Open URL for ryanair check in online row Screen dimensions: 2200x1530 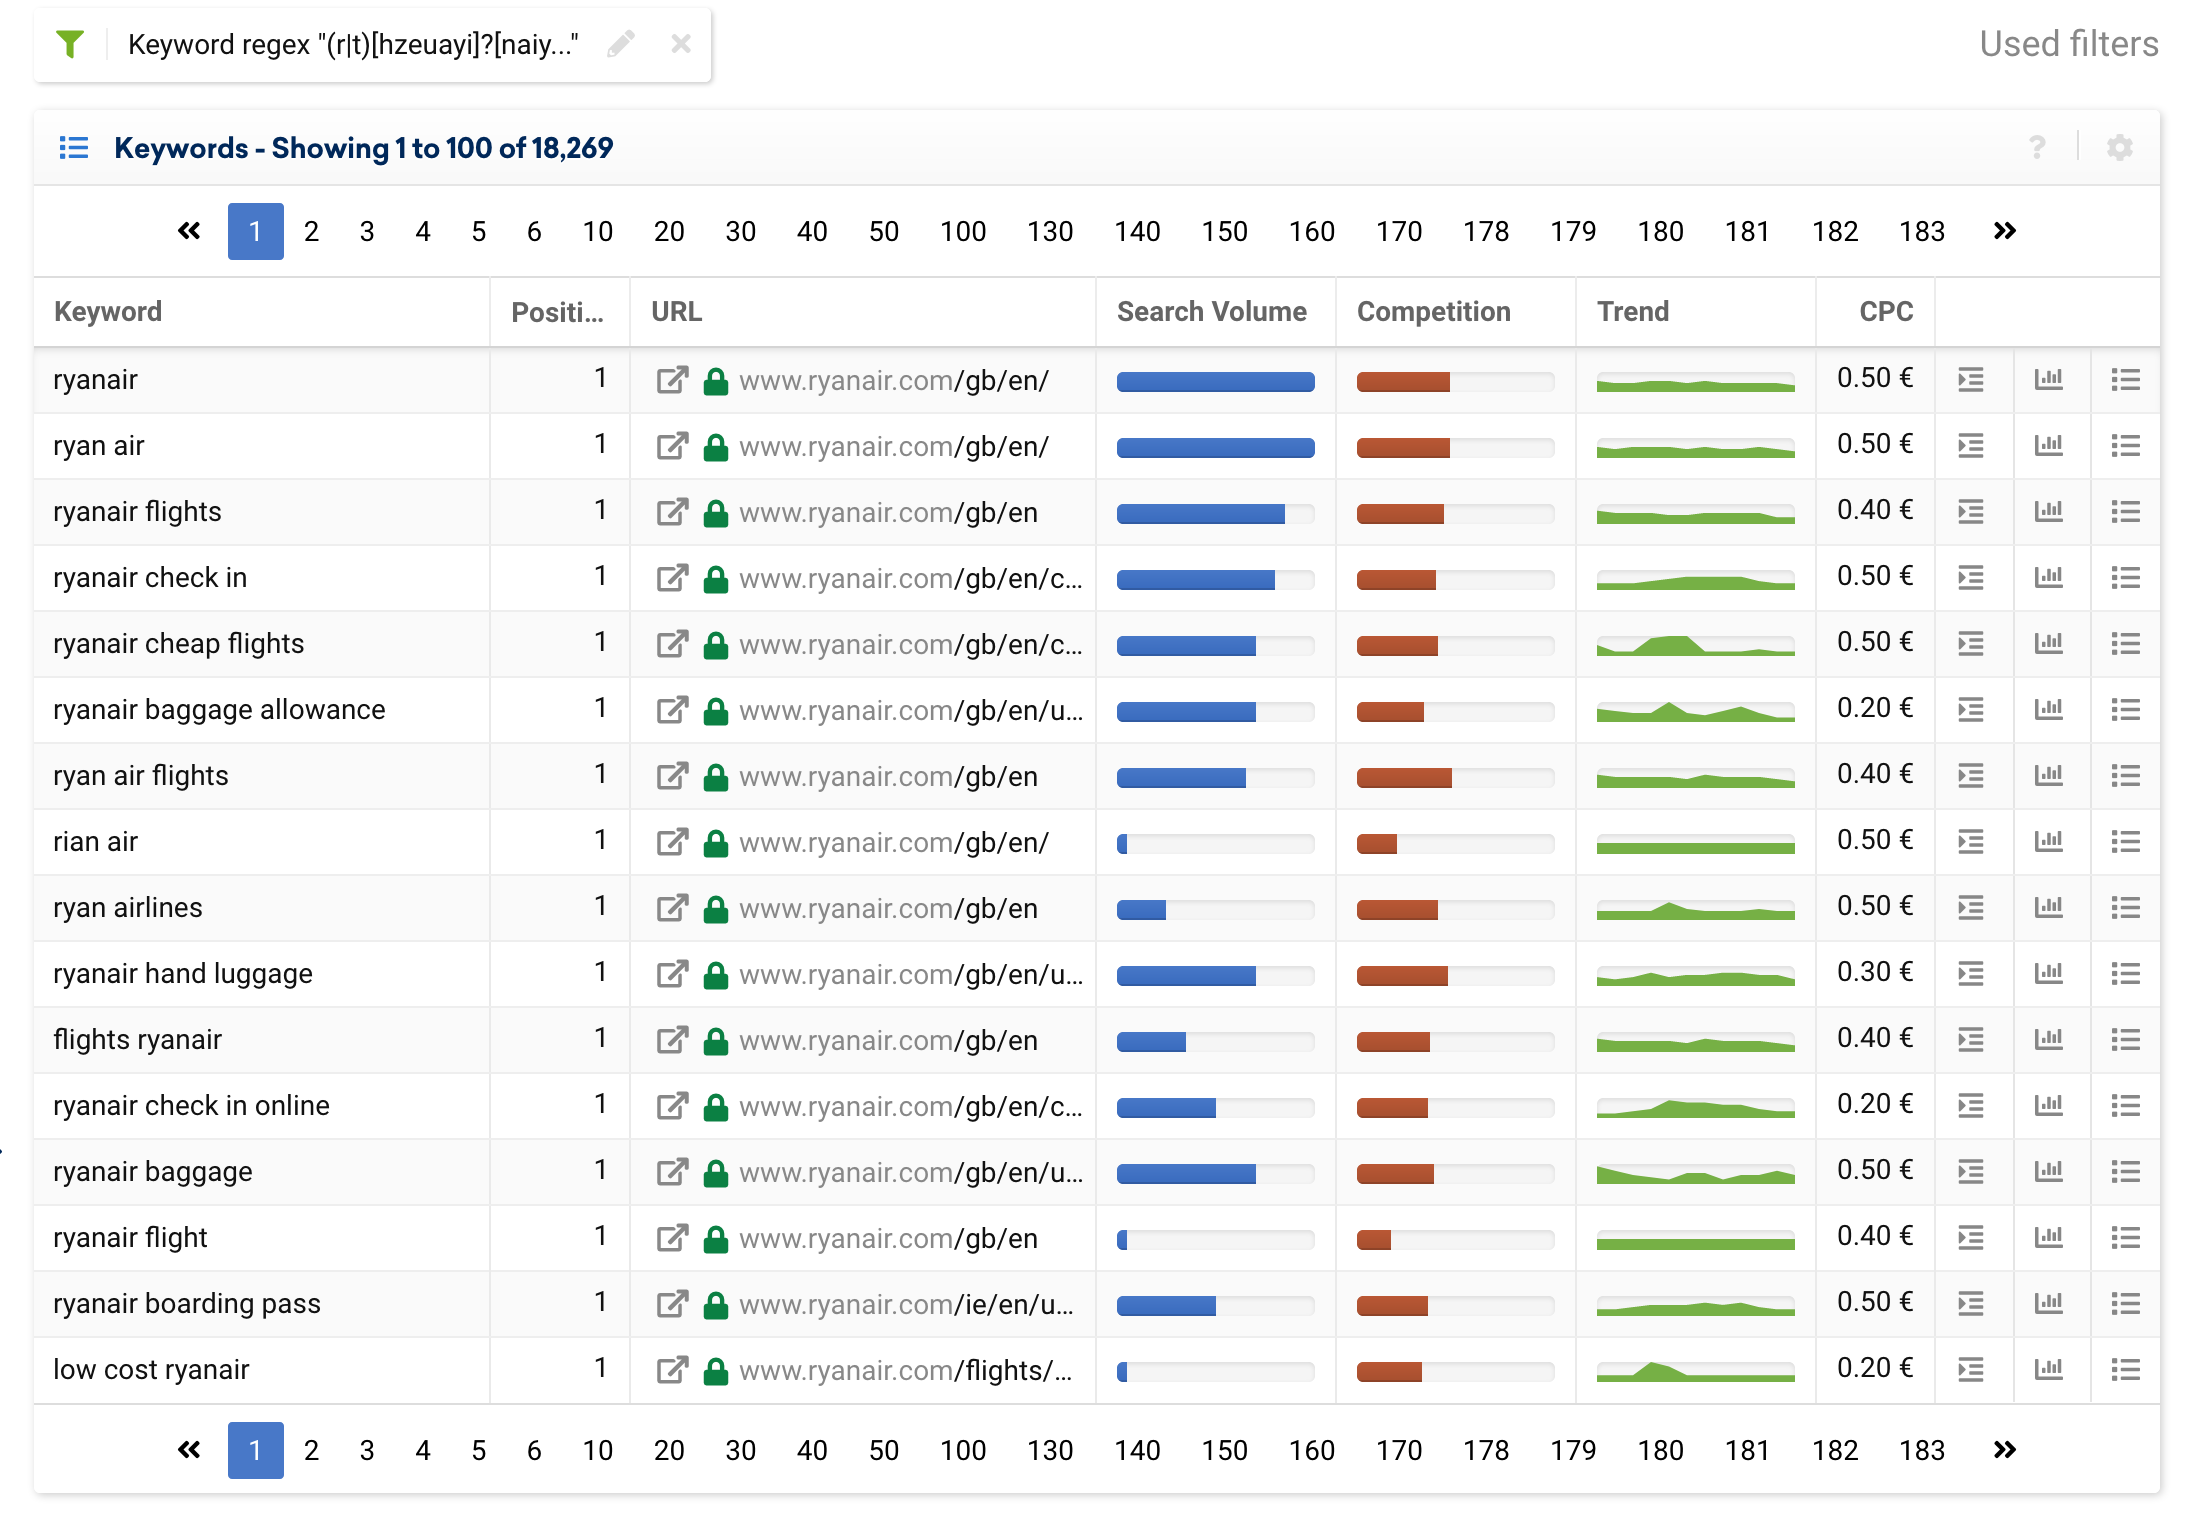coord(911,1106)
